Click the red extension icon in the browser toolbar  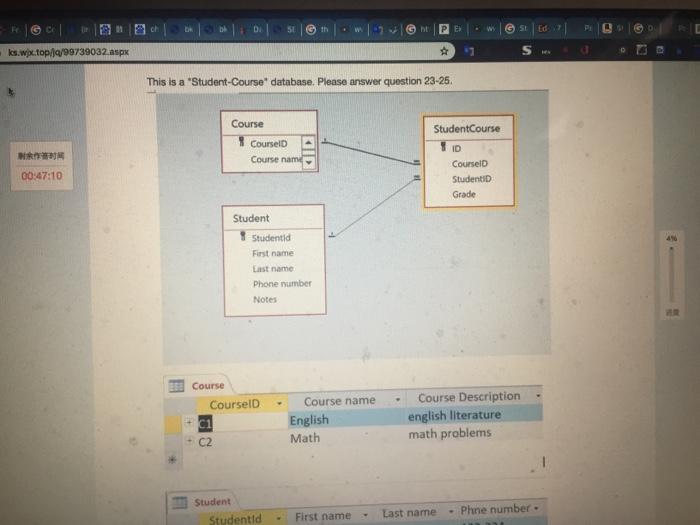584,50
